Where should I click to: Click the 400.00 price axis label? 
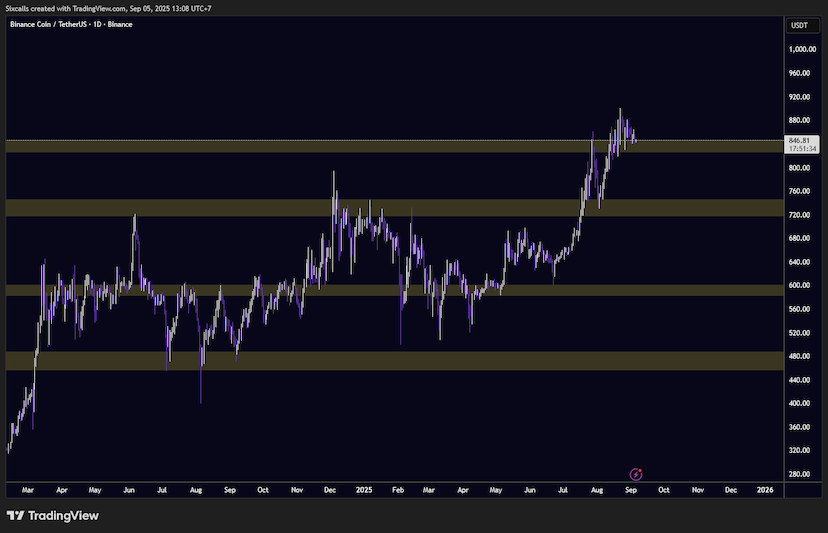pos(799,403)
